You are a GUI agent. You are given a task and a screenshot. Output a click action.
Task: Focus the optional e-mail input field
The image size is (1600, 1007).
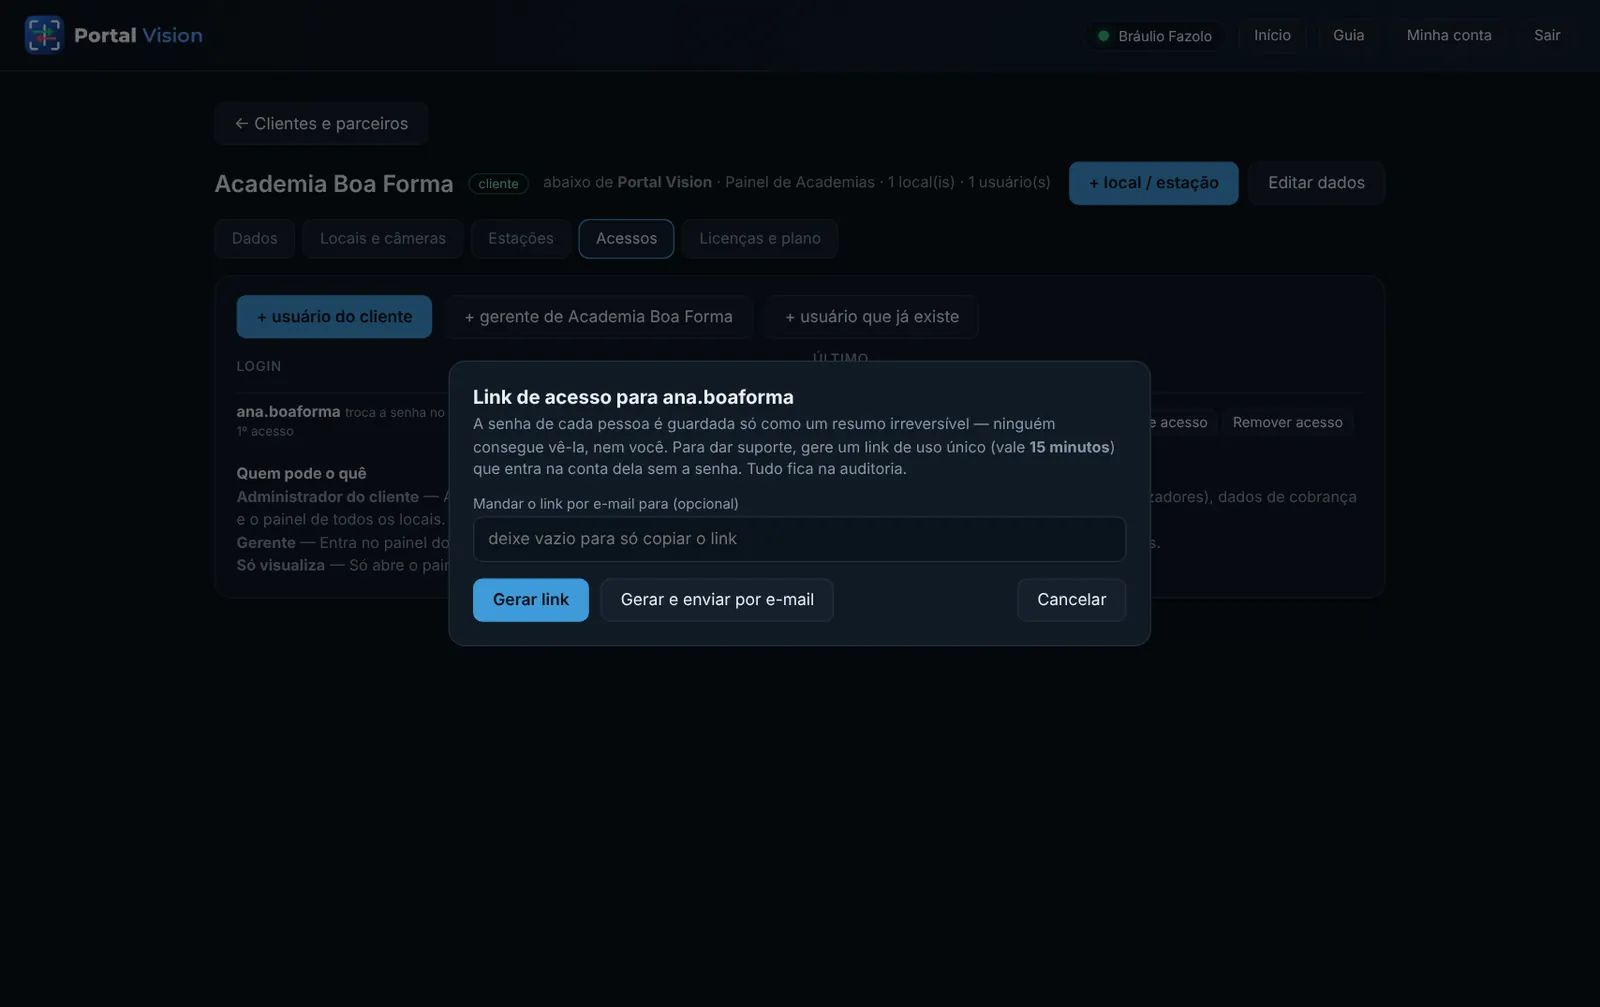tap(799, 539)
